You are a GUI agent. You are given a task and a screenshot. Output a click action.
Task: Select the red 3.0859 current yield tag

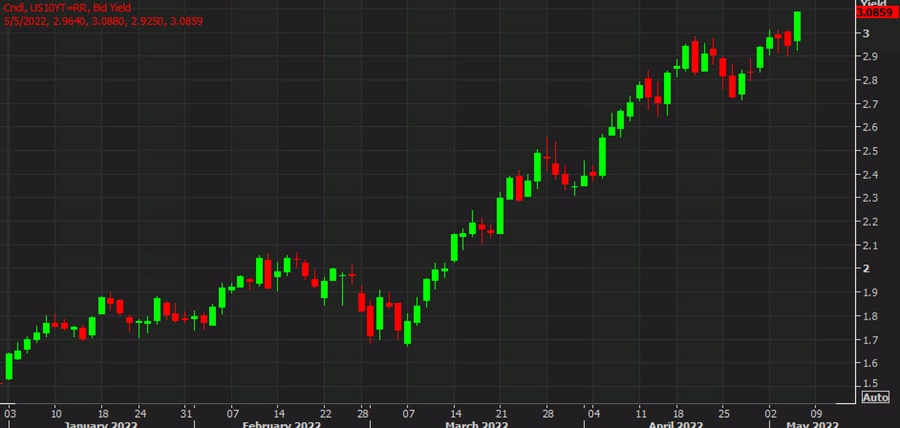(877, 12)
